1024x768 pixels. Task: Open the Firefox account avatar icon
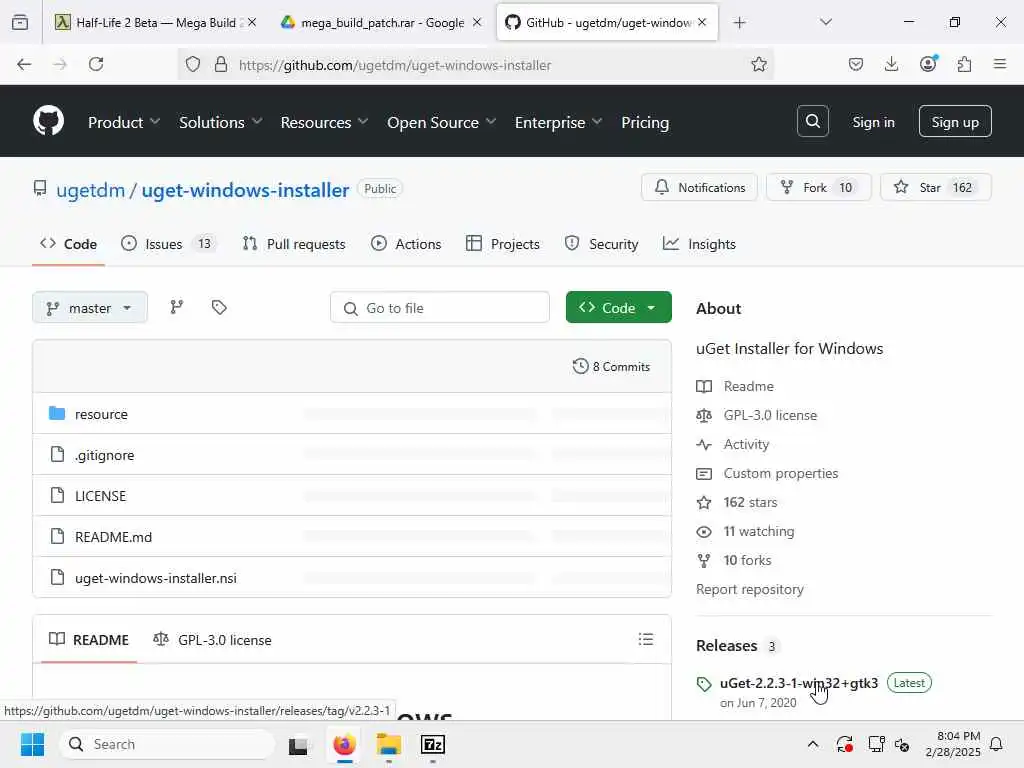[928, 64]
